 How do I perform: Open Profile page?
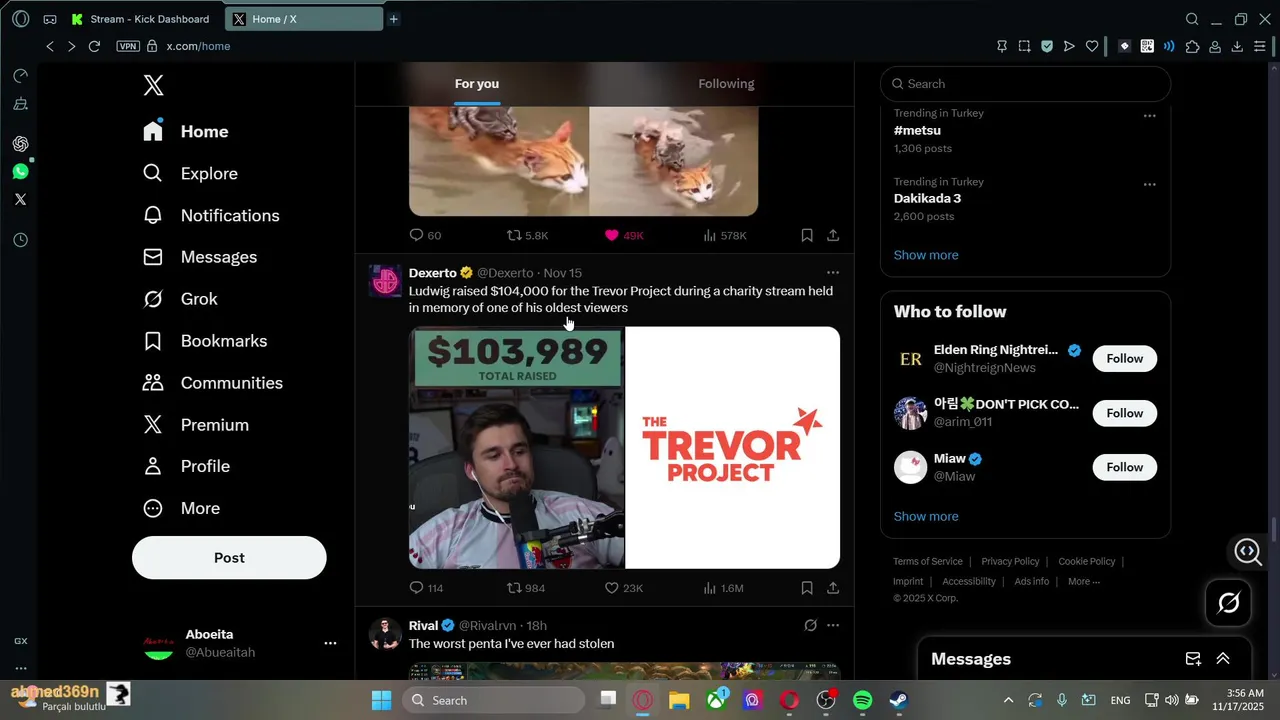[186, 466]
